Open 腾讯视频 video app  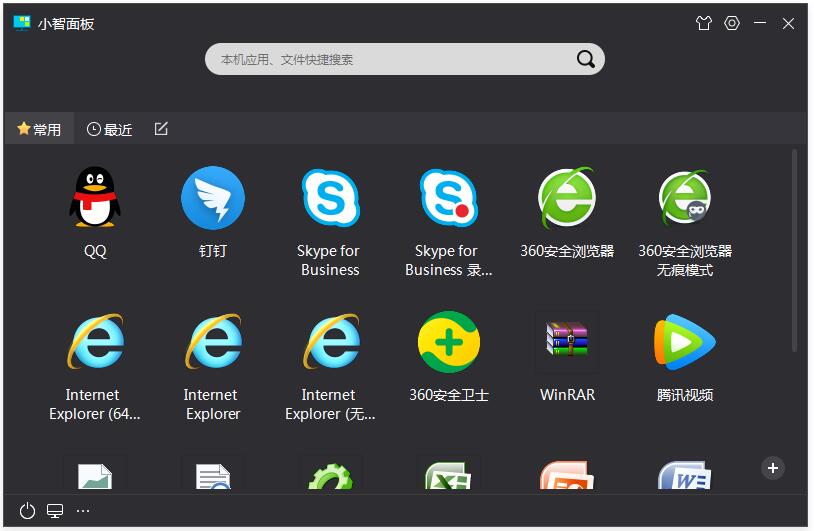click(685, 343)
